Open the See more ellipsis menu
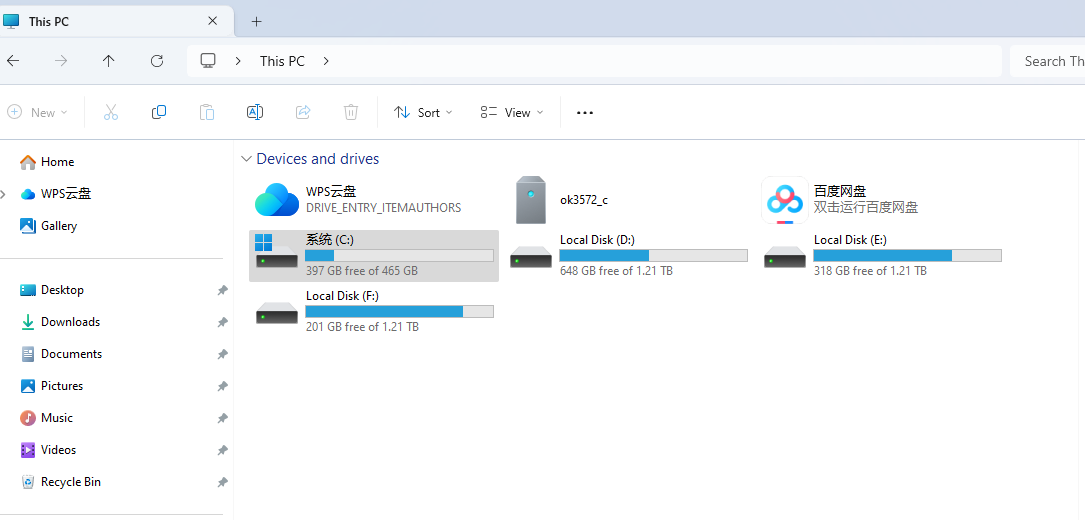 (585, 113)
